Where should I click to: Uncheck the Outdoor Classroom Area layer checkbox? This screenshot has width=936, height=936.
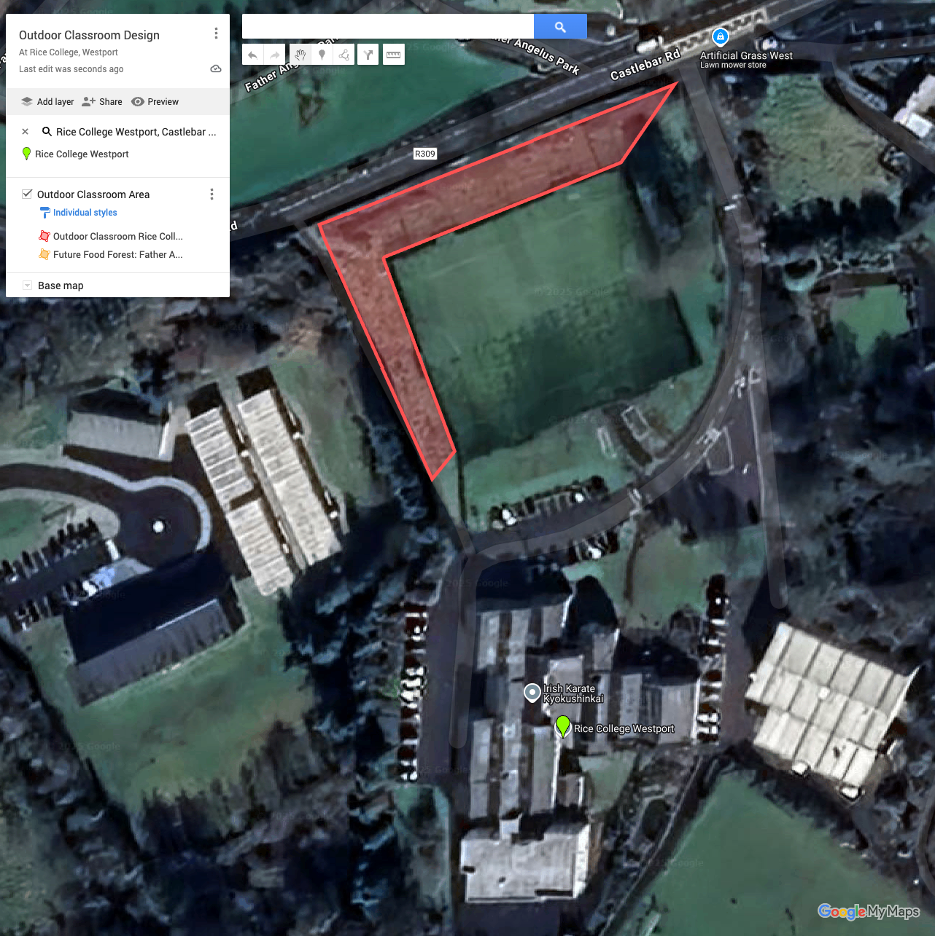pyautogui.click(x=27, y=193)
